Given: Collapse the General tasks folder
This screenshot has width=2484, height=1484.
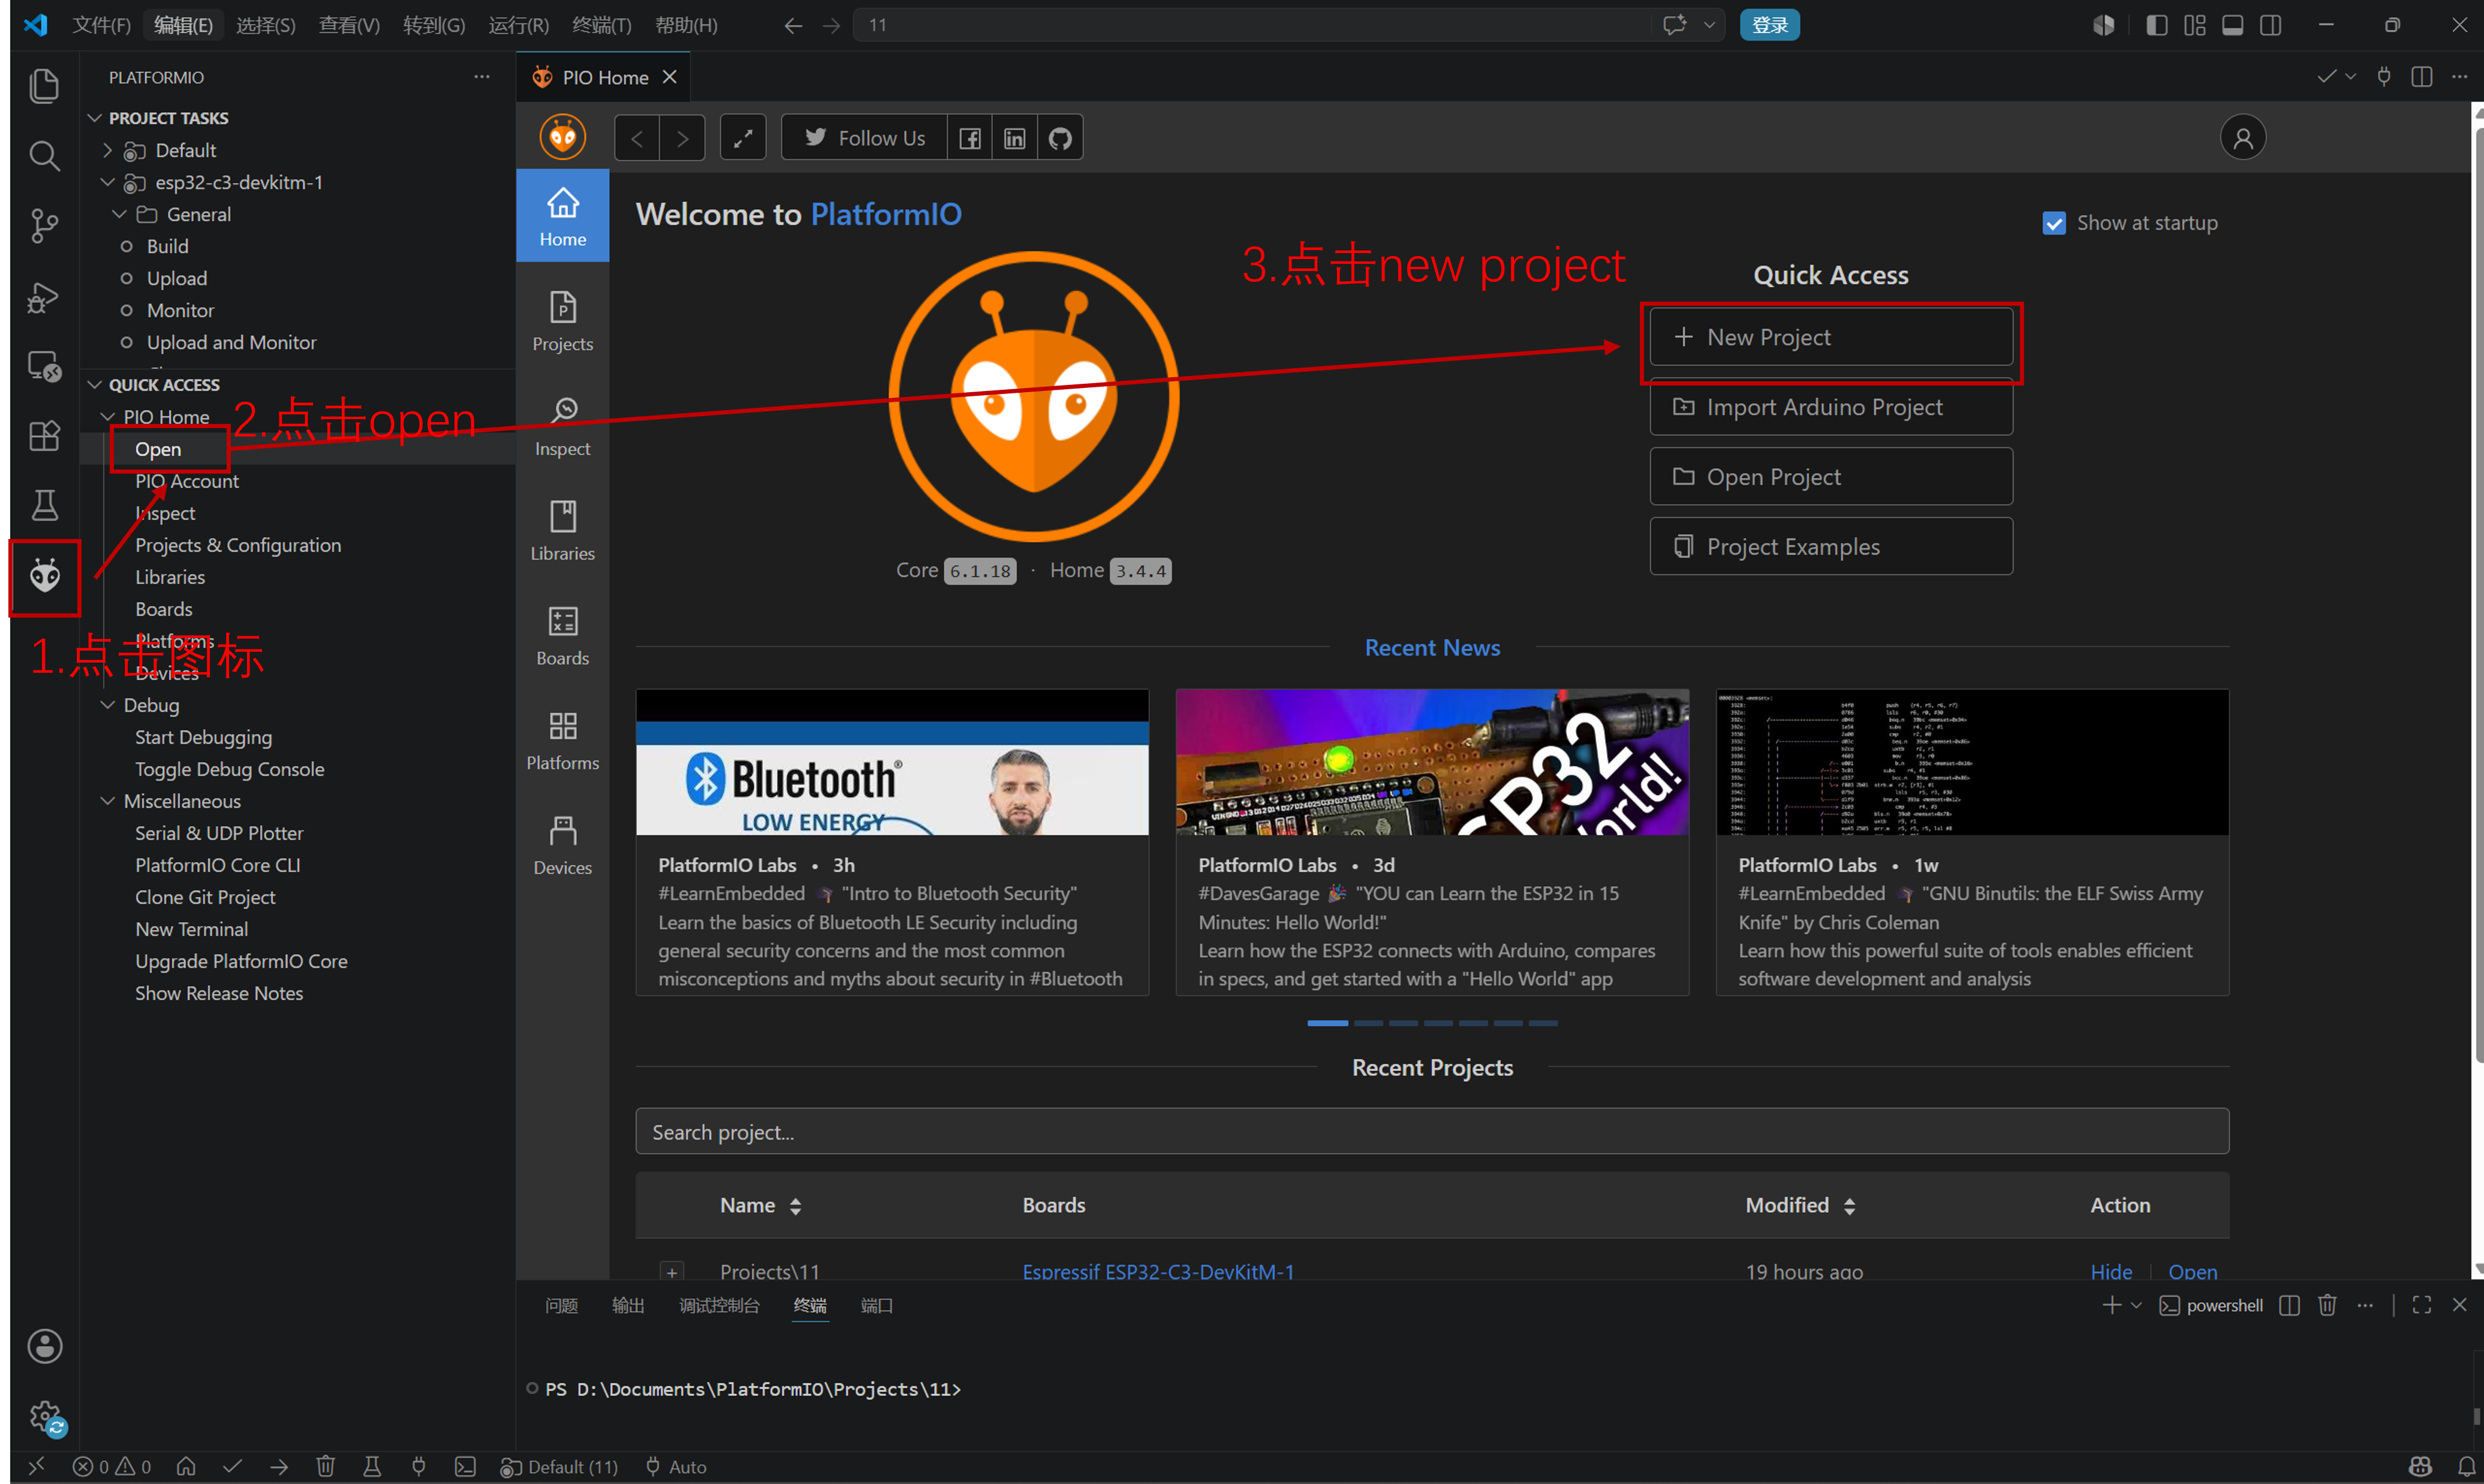Looking at the screenshot, I should point(120,214).
